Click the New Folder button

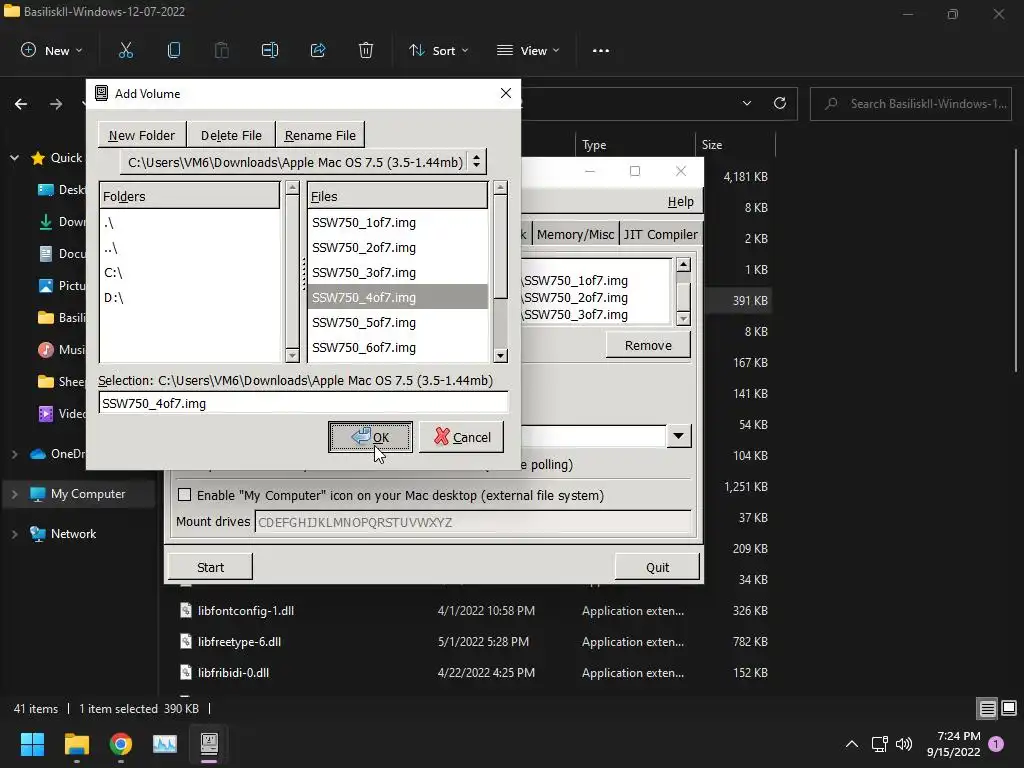click(142, 135)
